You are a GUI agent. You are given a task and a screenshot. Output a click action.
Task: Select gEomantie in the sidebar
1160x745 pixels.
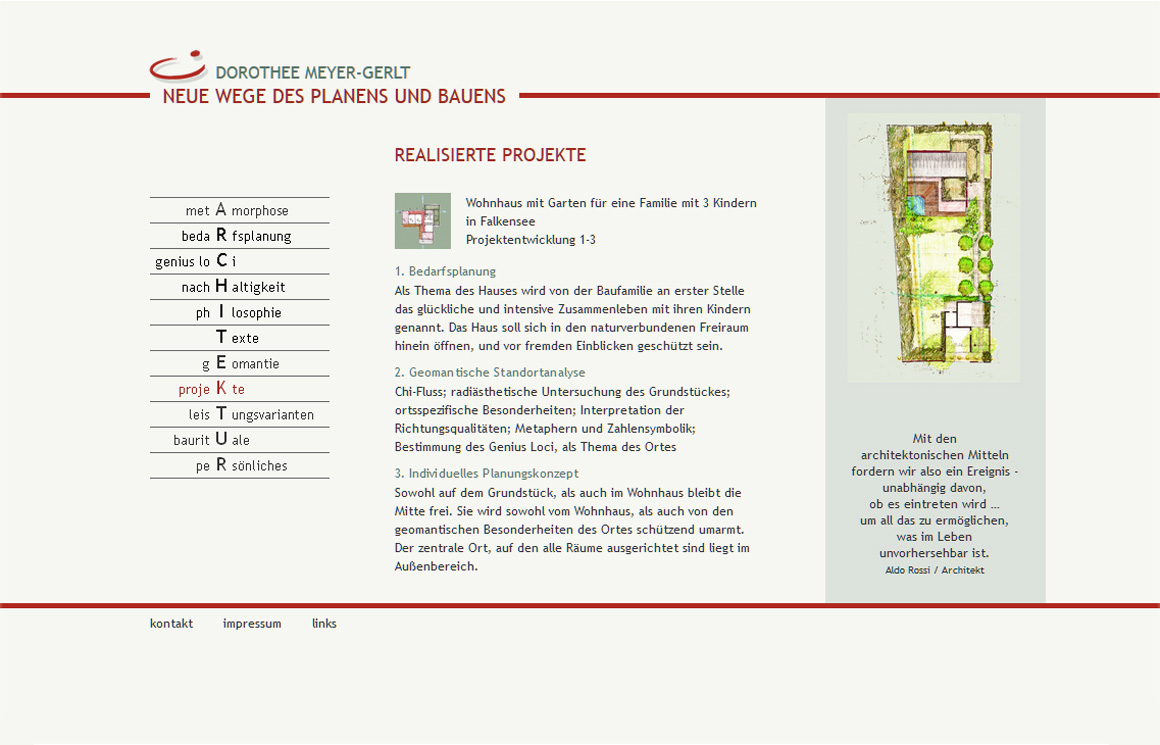tap(240, 363)
